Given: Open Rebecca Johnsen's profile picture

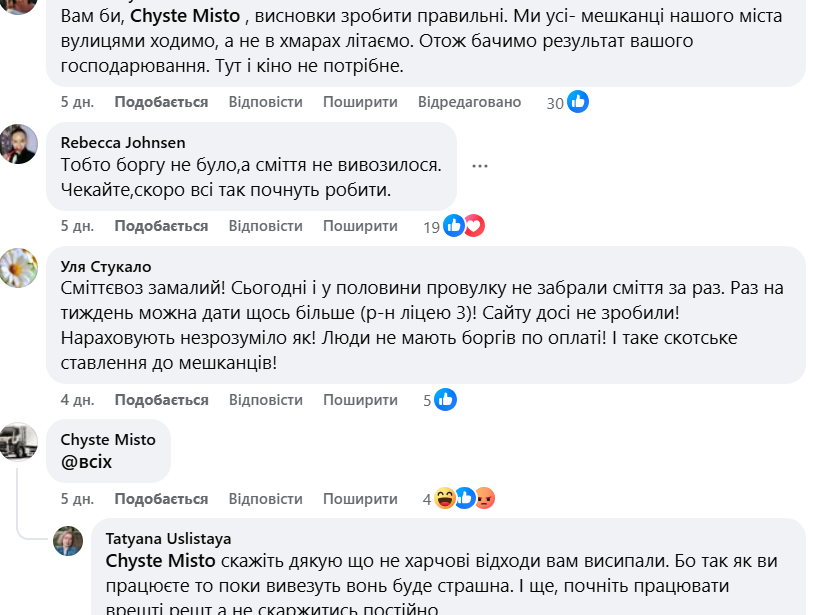Looking at the screenshot, I should [18, 145].
